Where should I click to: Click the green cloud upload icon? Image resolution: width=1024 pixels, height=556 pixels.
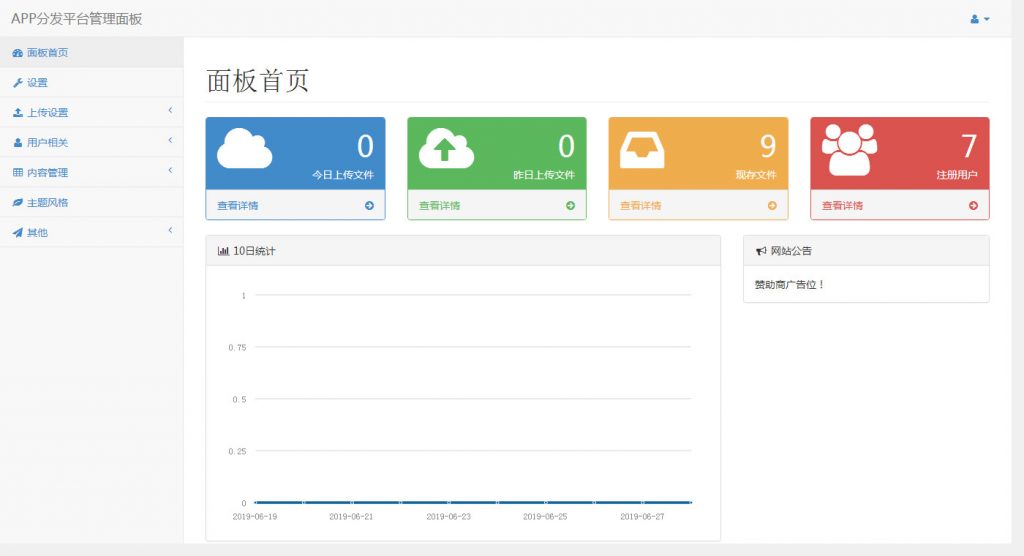tap(446, 148)
